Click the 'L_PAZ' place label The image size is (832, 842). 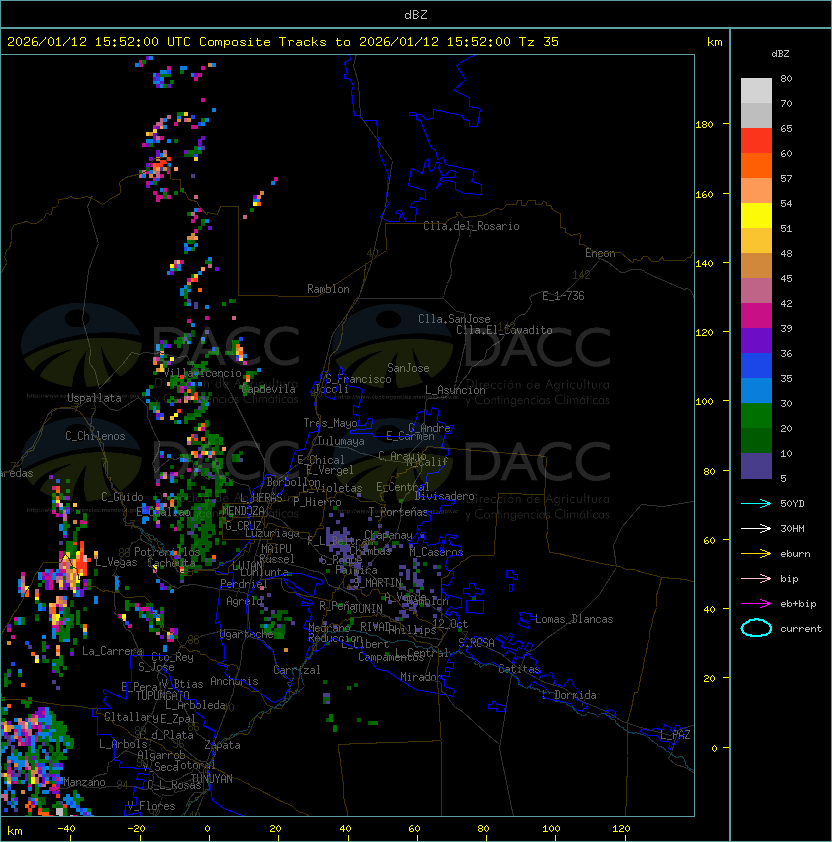675,735
